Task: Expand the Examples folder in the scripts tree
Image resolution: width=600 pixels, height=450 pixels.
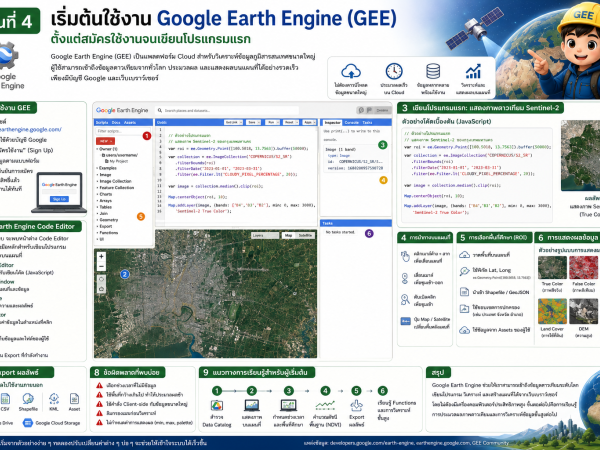Action: tap(107, 168)
